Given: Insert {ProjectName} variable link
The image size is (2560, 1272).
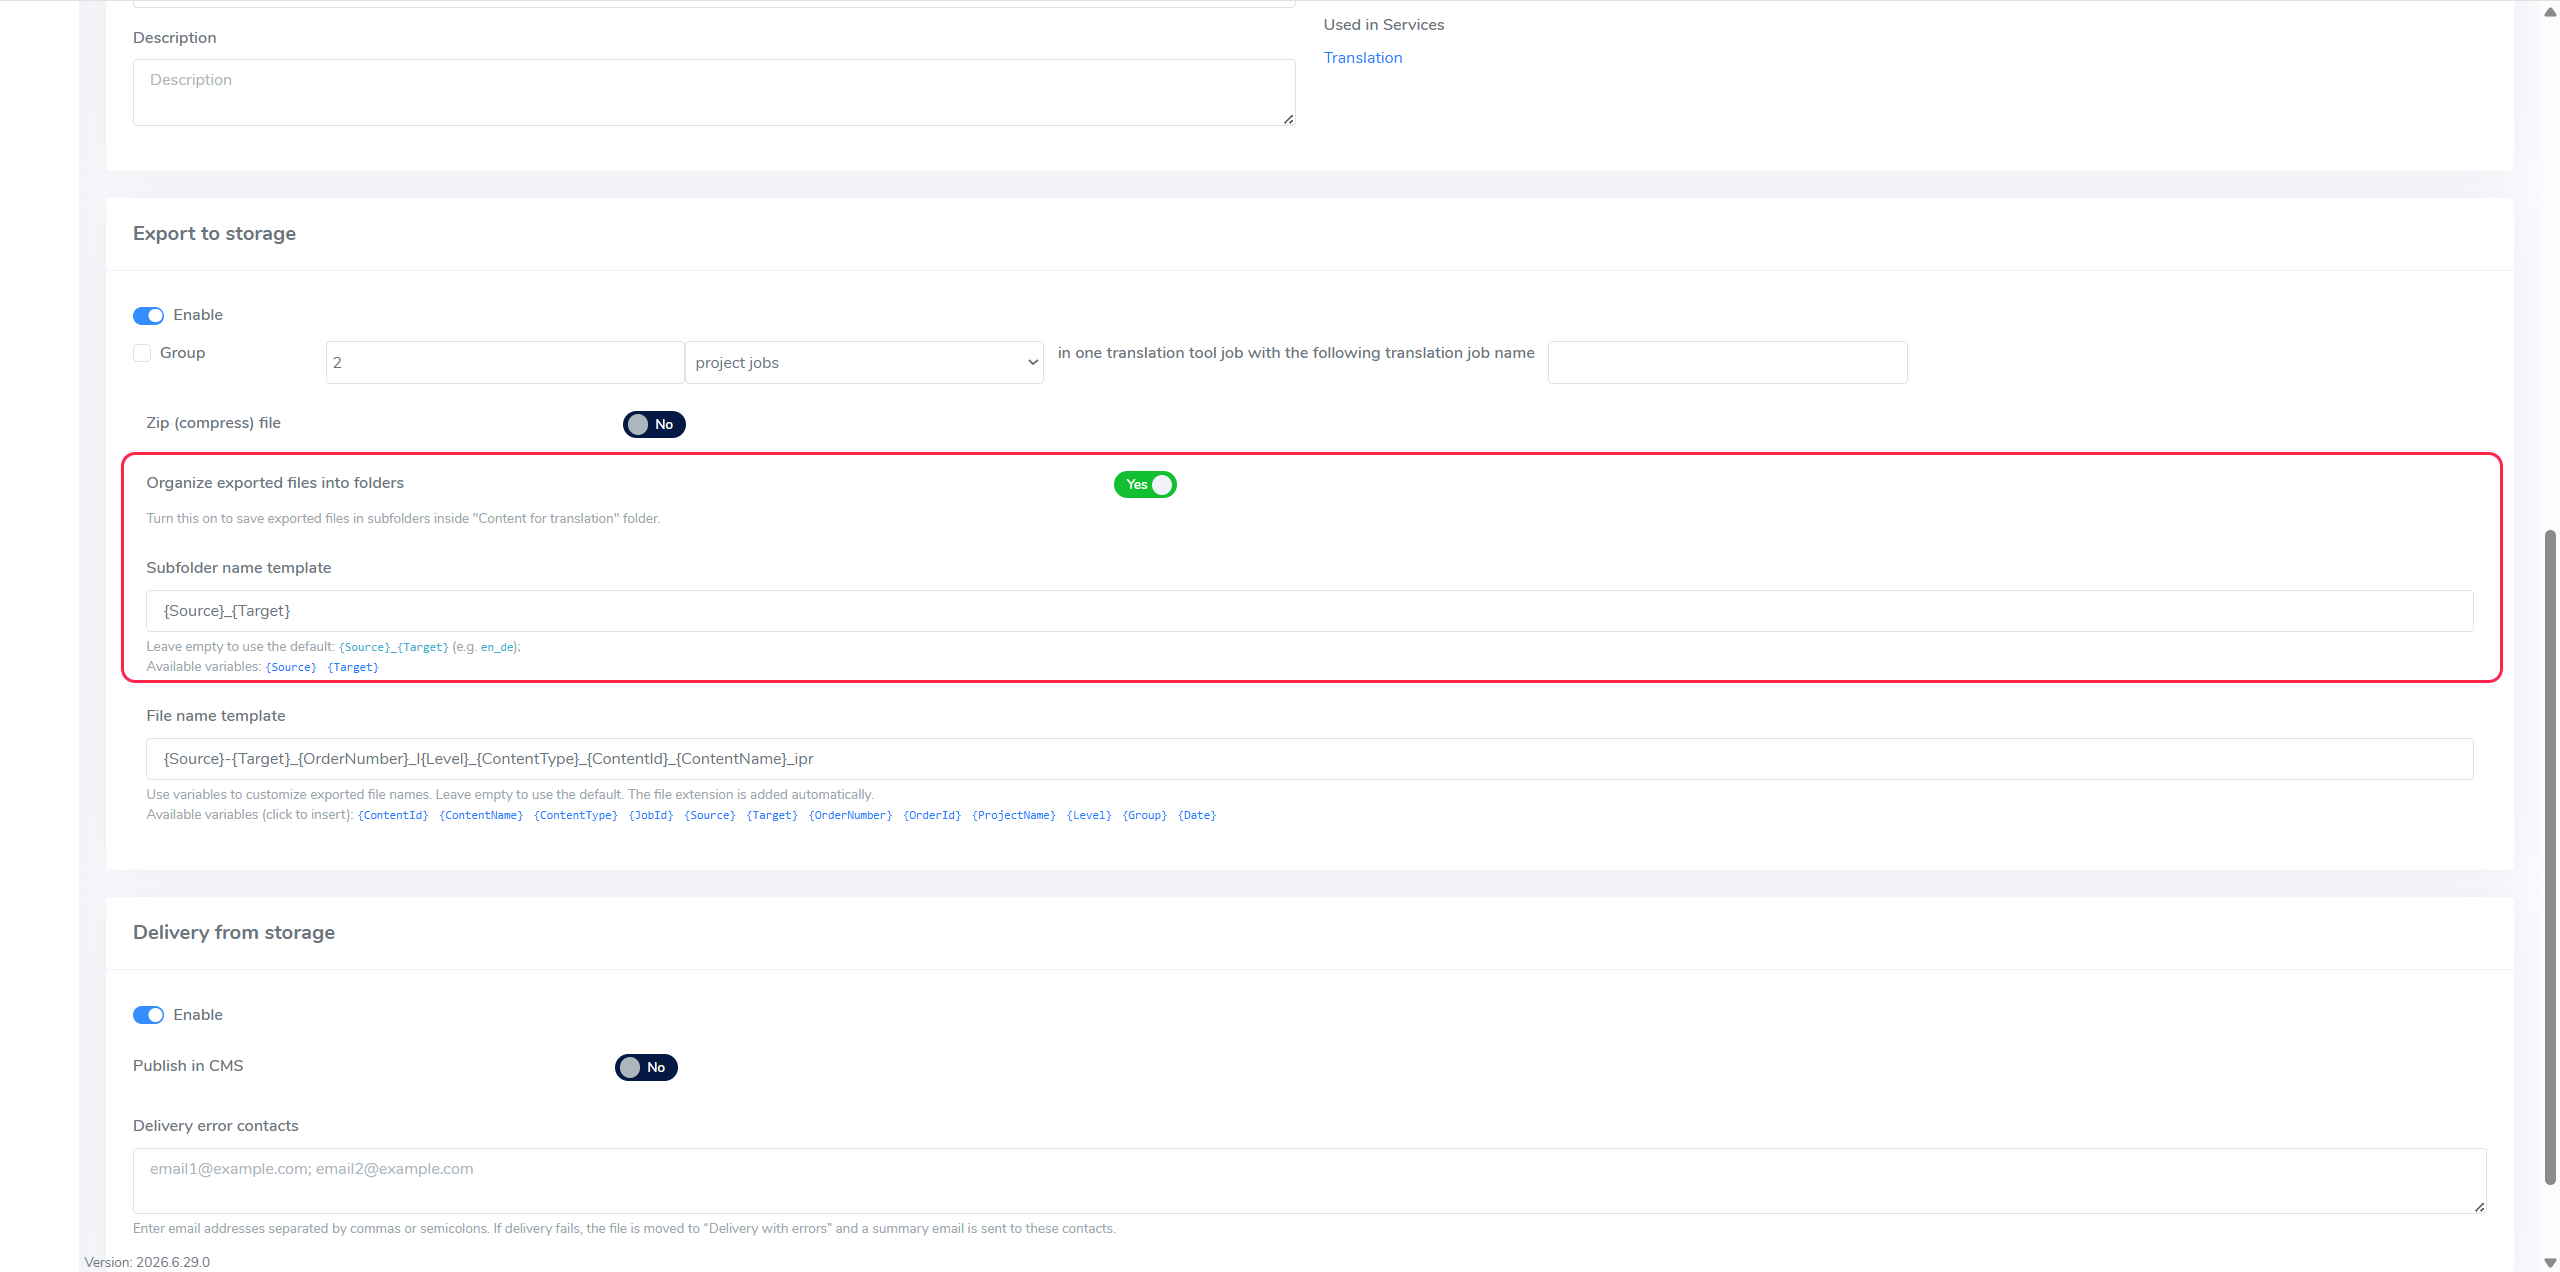Looking at the screenshot, I should pyautogui.click(x=1014, y=816).
